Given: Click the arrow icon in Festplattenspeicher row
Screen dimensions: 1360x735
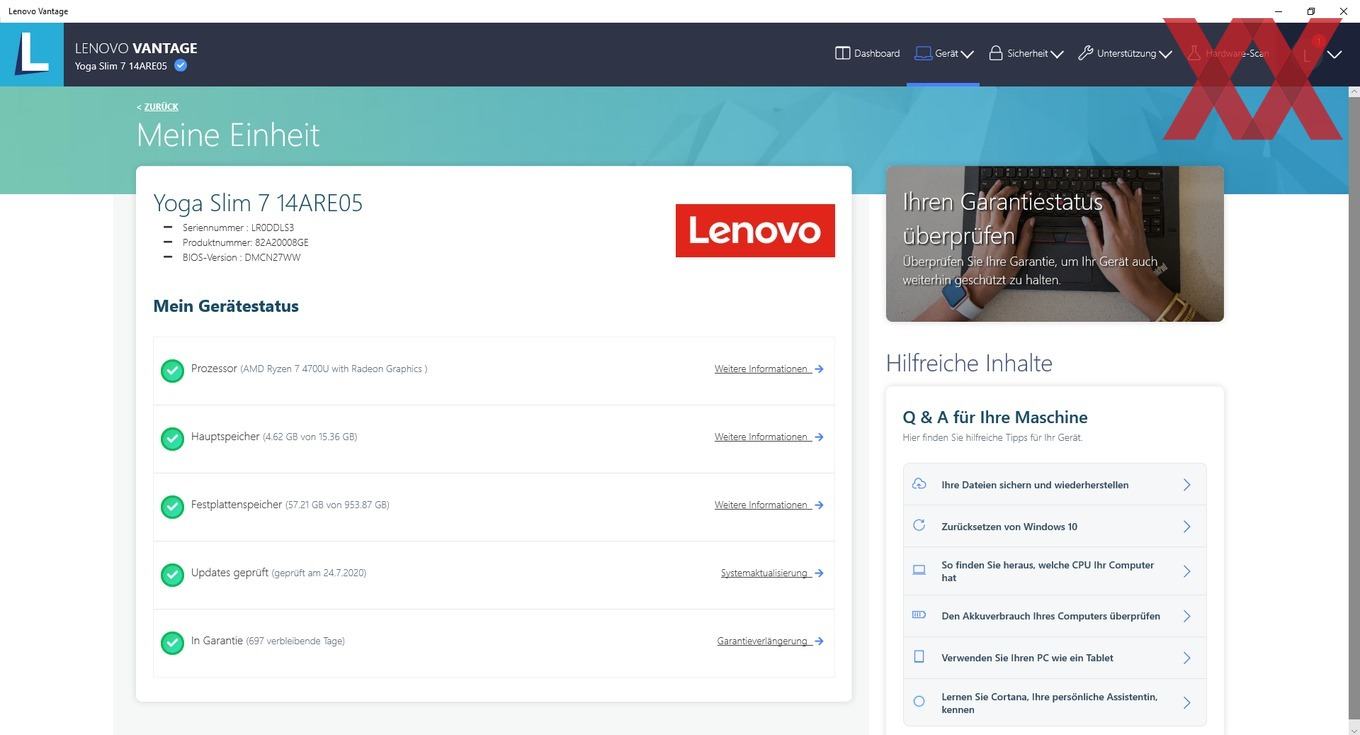Looking at the screenshot, I should pos(819,505).
